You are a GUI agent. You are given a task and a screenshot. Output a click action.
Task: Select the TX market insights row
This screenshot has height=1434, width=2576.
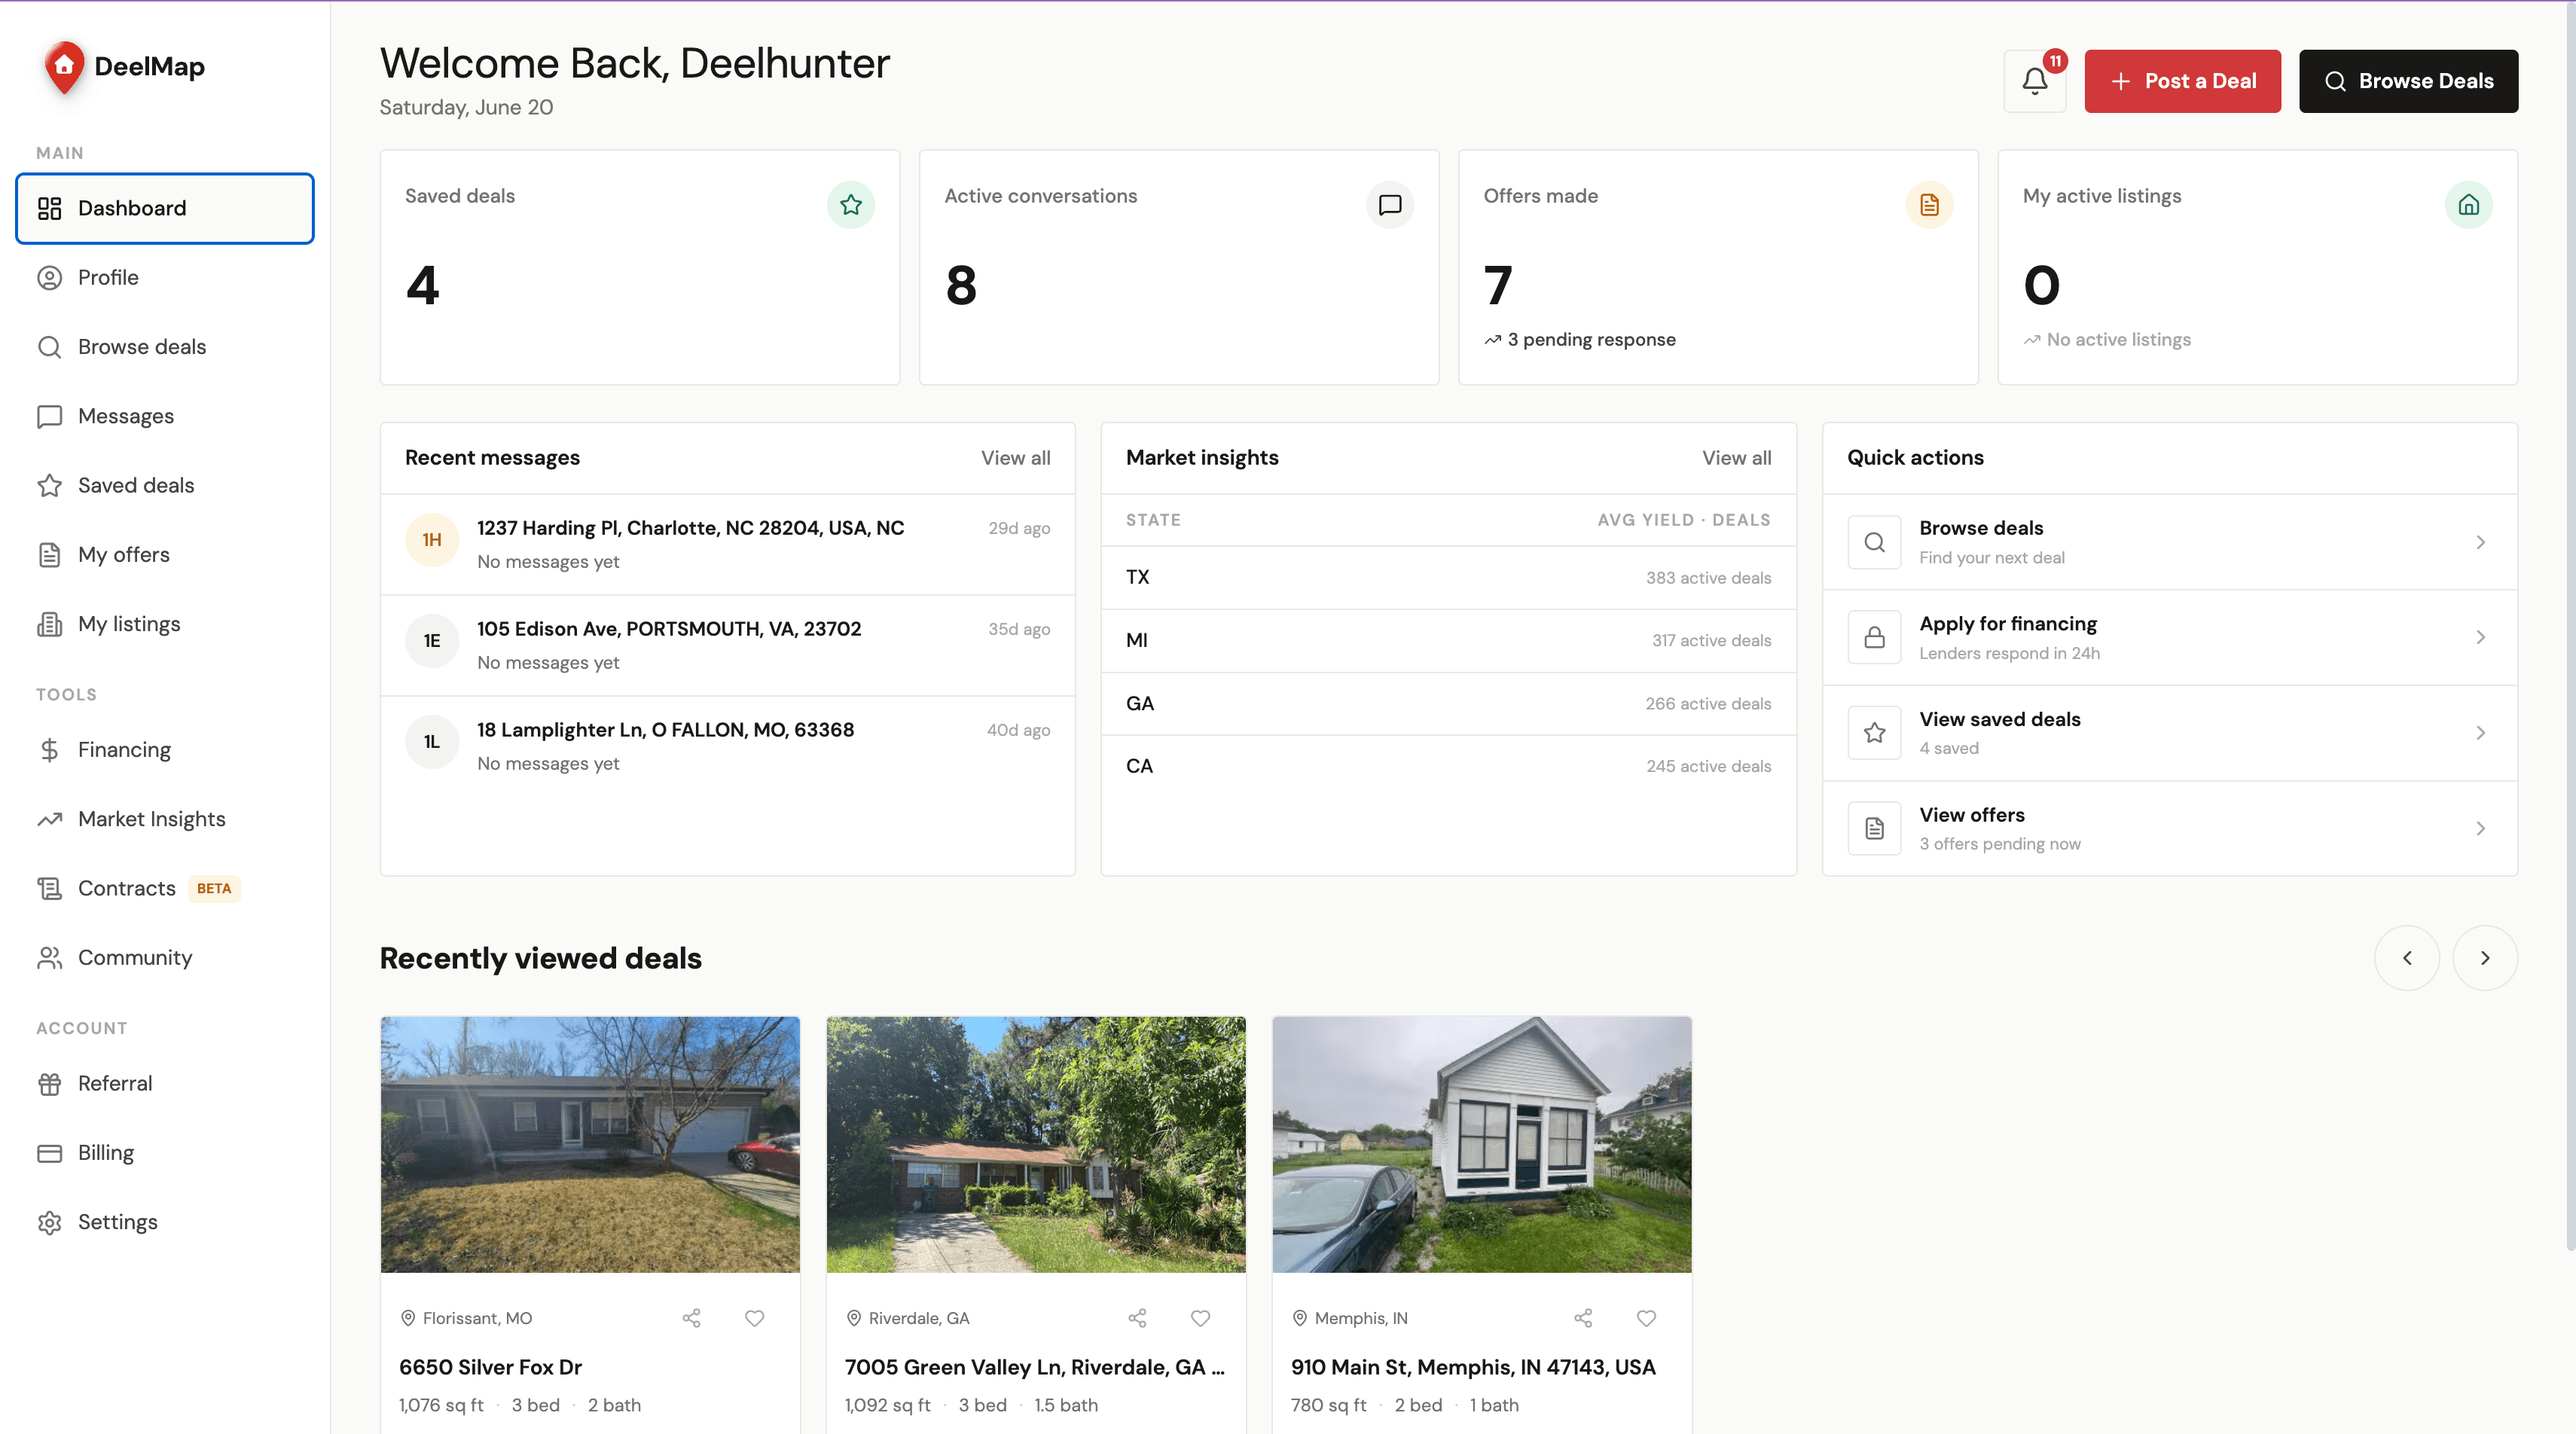(1448, 578)
